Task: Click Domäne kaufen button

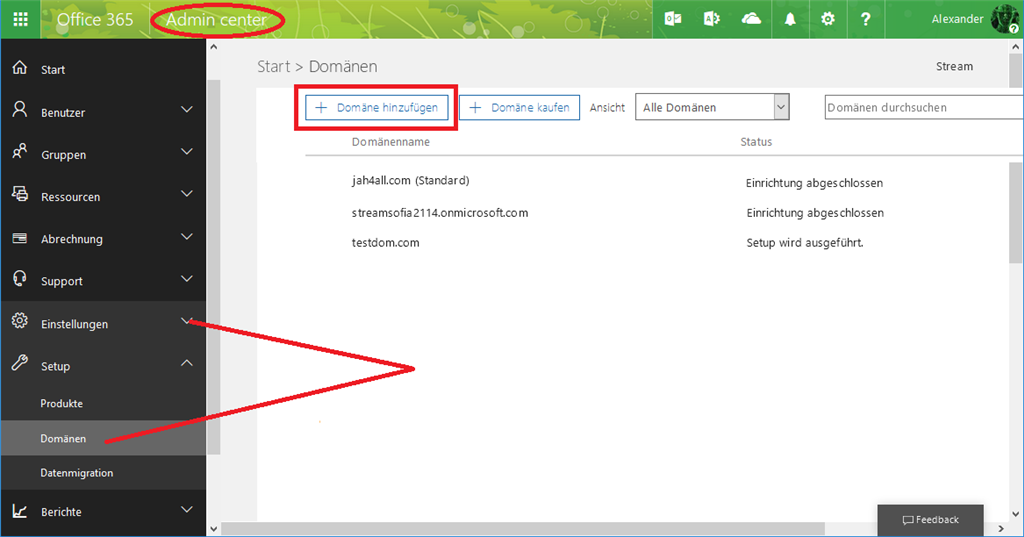Action: (x=519, y=107)
